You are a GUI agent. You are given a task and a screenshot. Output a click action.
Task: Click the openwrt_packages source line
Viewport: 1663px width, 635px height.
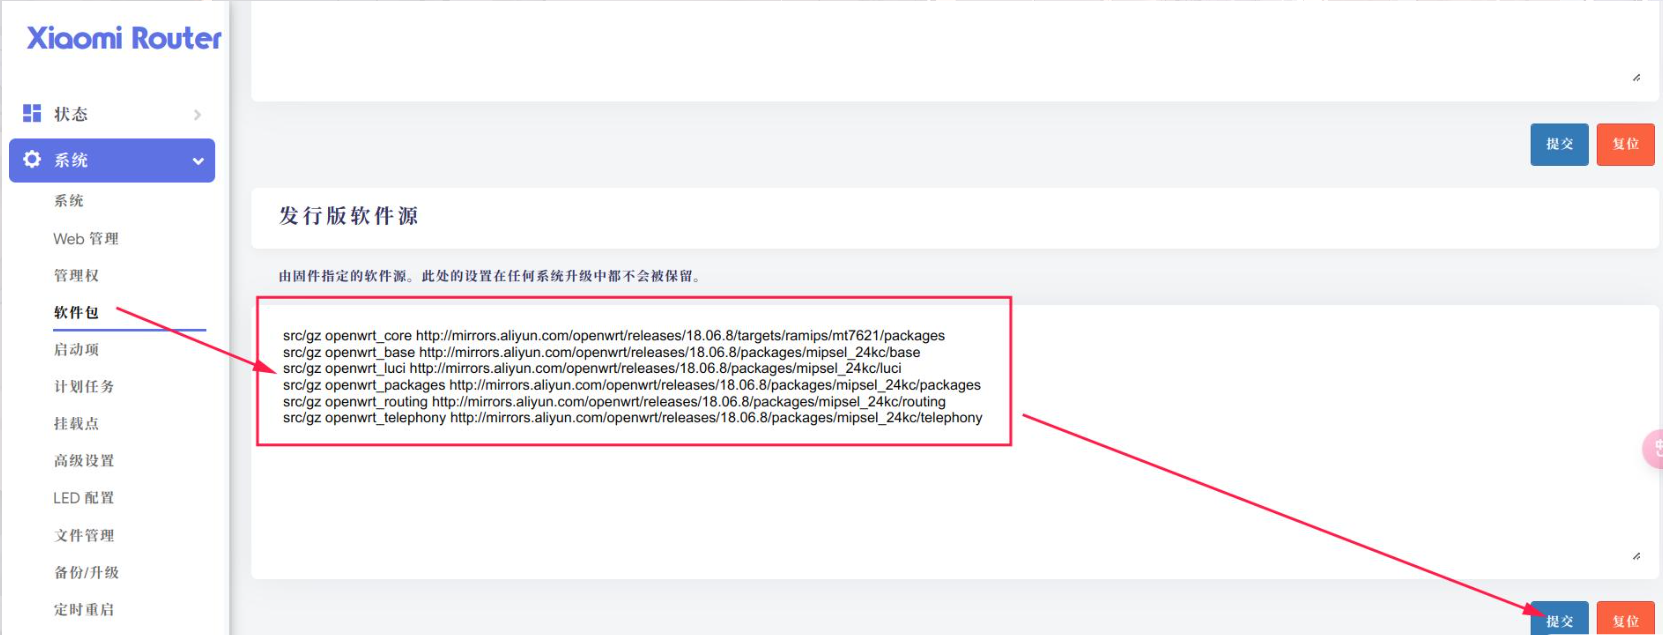pyautogui.click(x=632, y=385)
